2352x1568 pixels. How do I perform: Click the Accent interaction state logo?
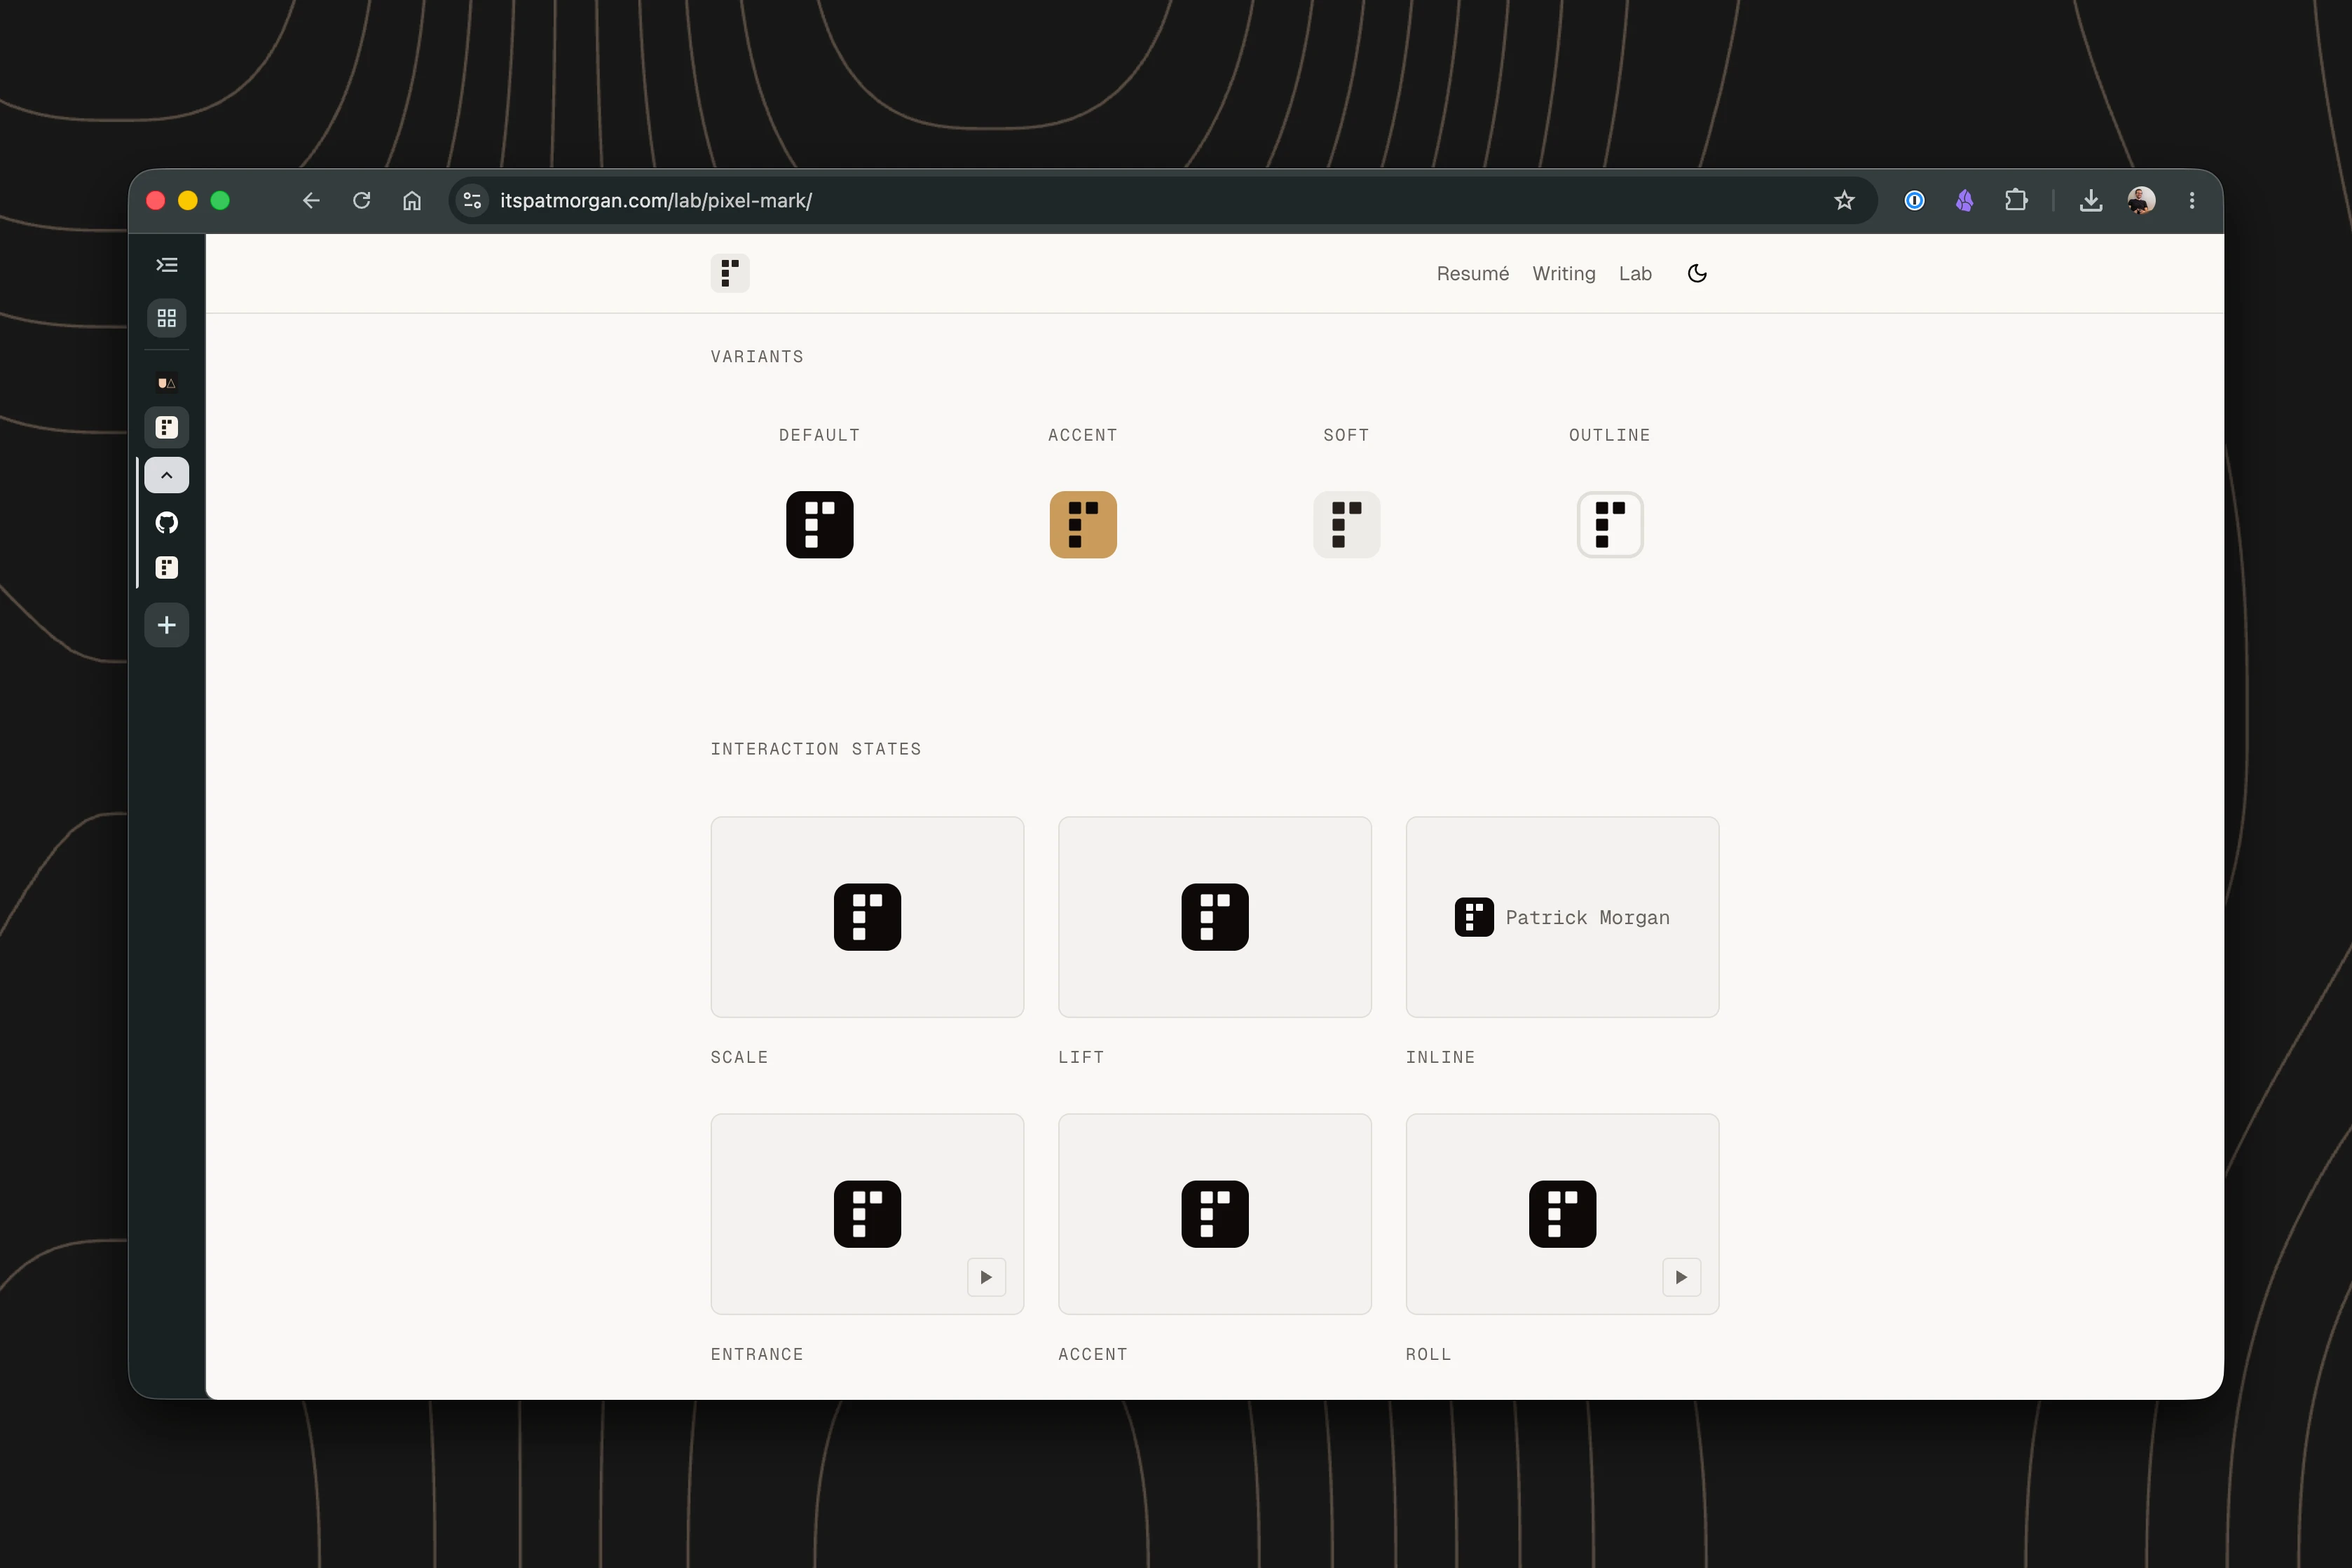click(1214, 1214)
